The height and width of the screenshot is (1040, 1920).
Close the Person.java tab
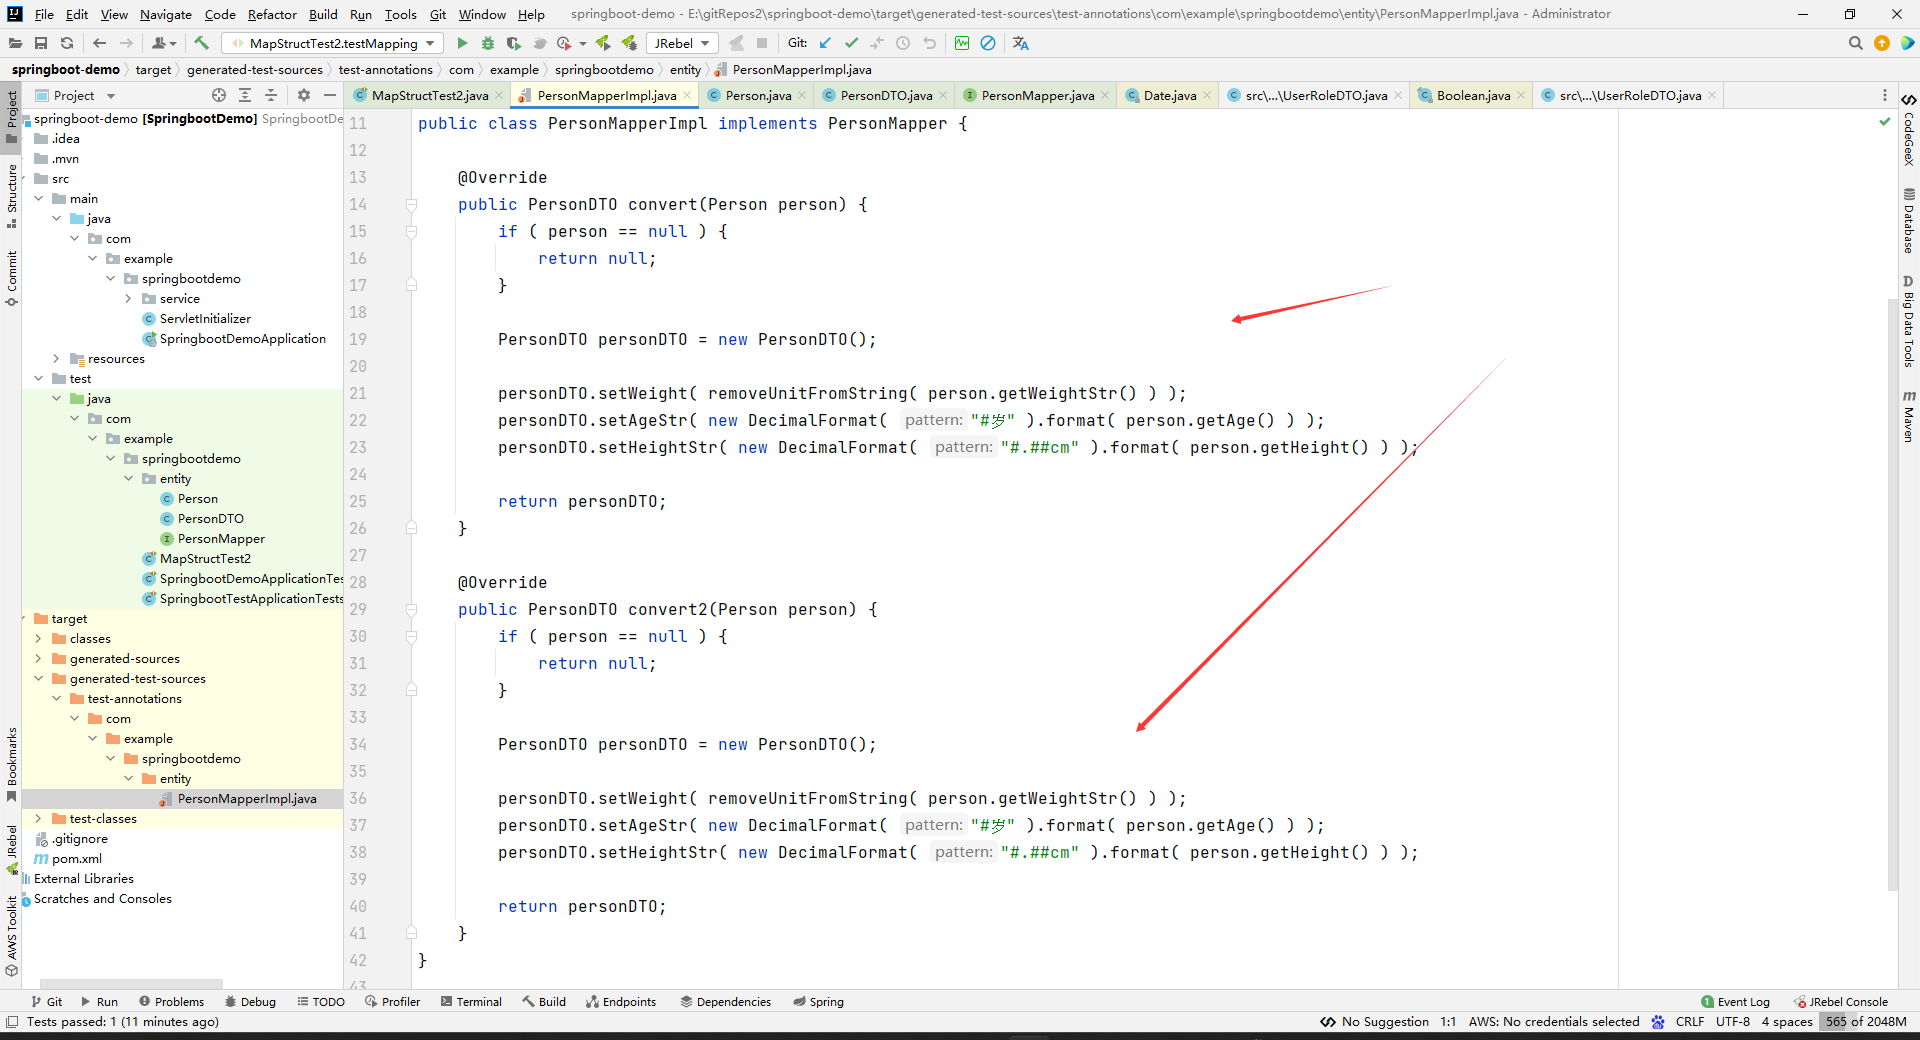802,96
